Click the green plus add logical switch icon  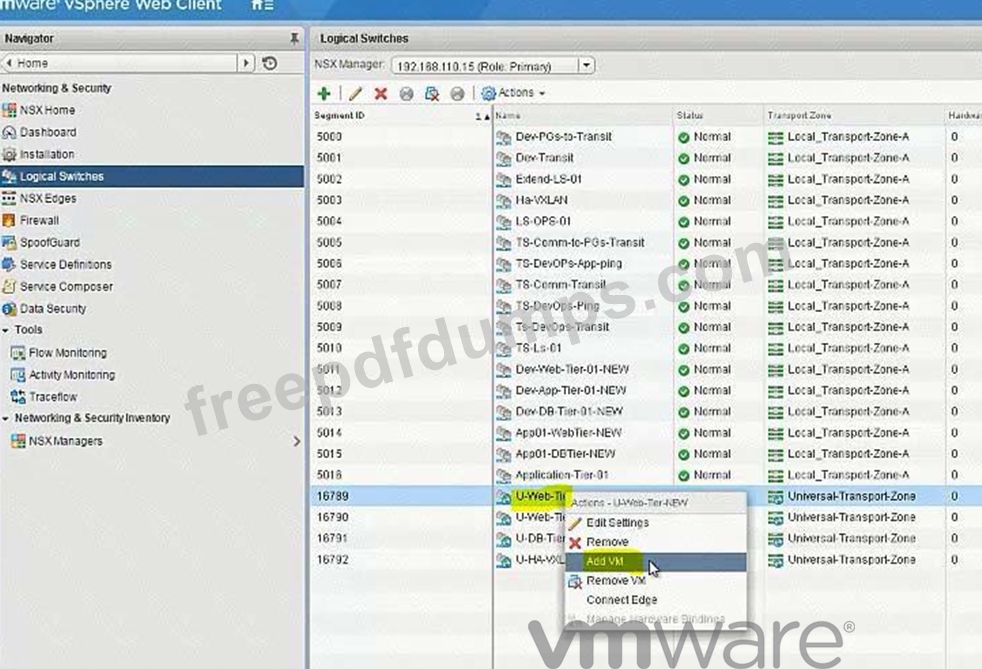point(324,94)
